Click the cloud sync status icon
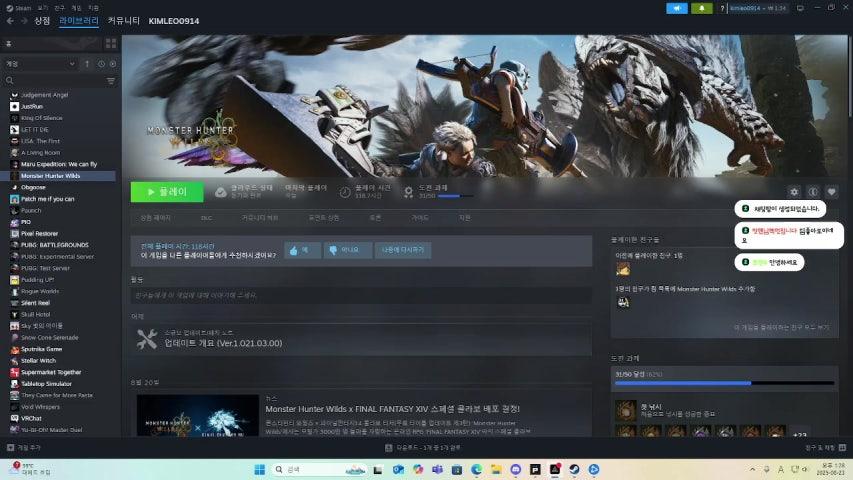Viewport: 853px width, 480px height. (x=220, y=192)
